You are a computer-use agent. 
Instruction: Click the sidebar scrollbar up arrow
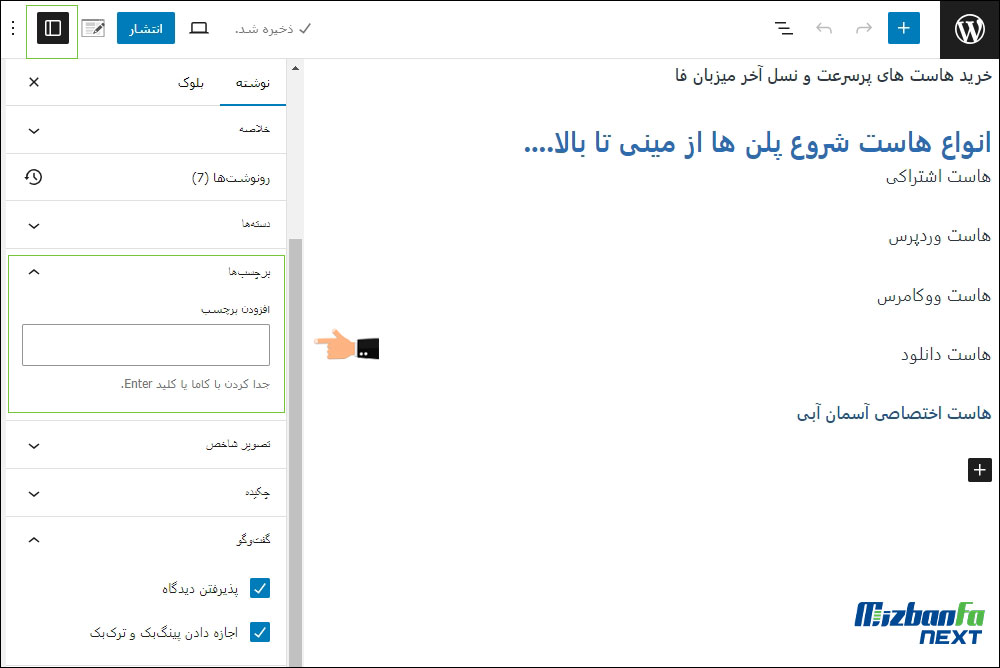[295, 68]
